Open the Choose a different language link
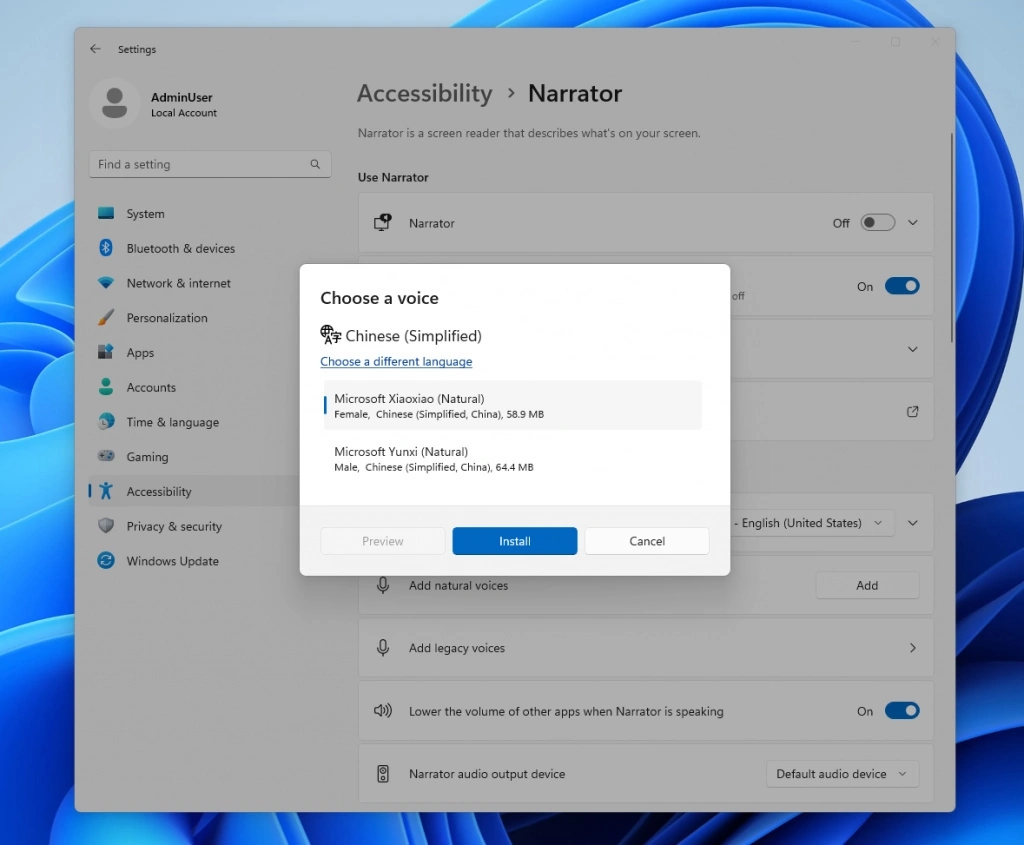Screen dimensions: 1024x845 [395, 361]
